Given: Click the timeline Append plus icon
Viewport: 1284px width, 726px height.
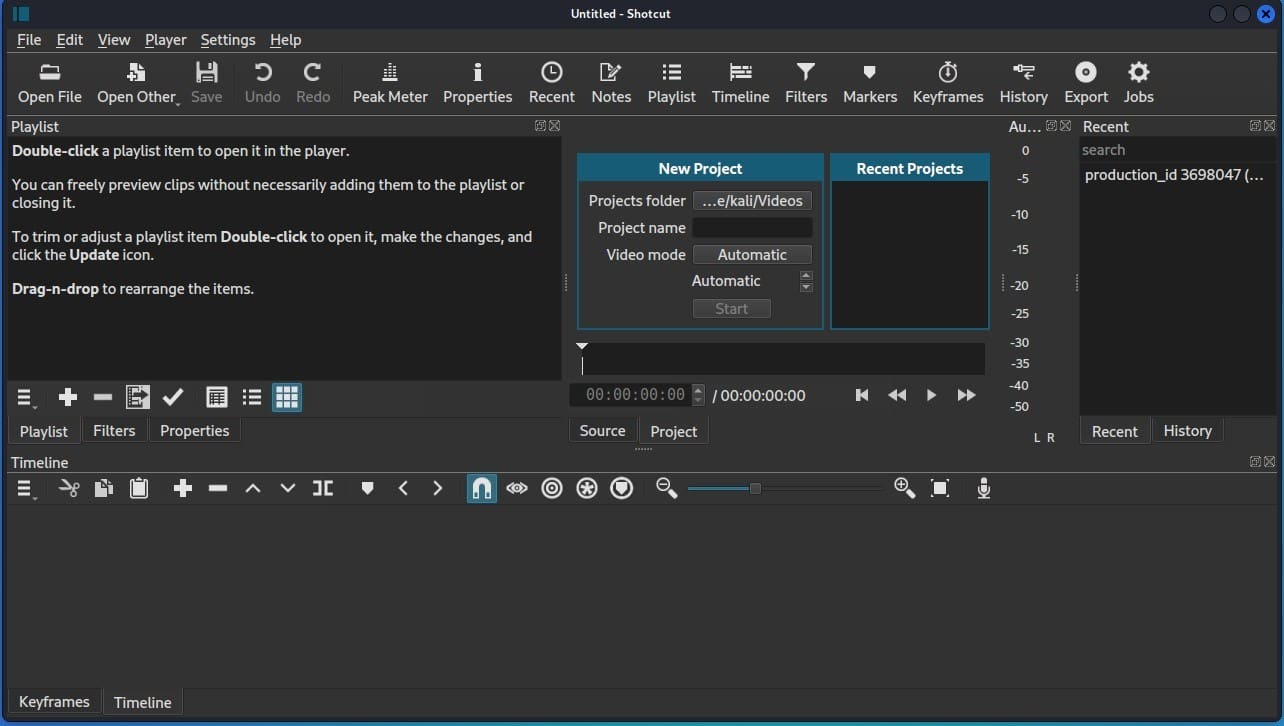Looking at the screenshot, I should (183, 489).
